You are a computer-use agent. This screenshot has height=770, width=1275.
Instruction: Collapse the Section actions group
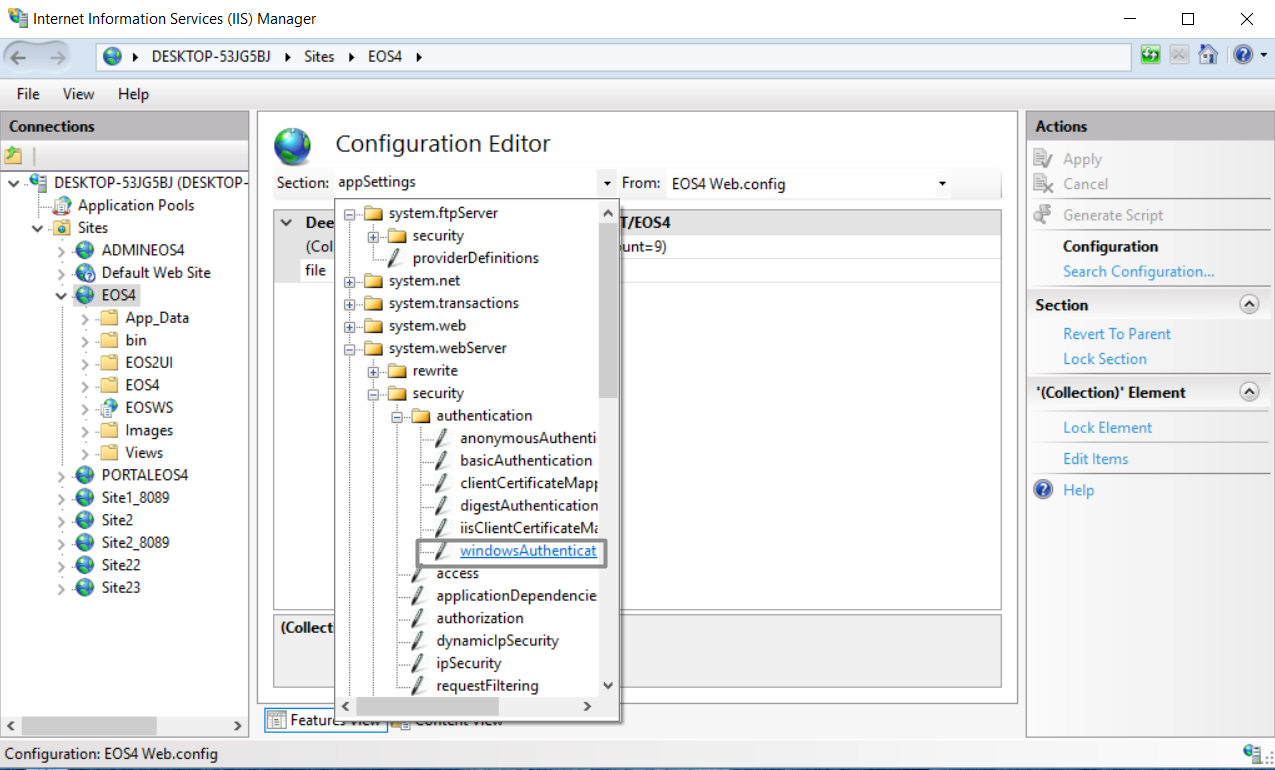click(x=1249, y=304)
